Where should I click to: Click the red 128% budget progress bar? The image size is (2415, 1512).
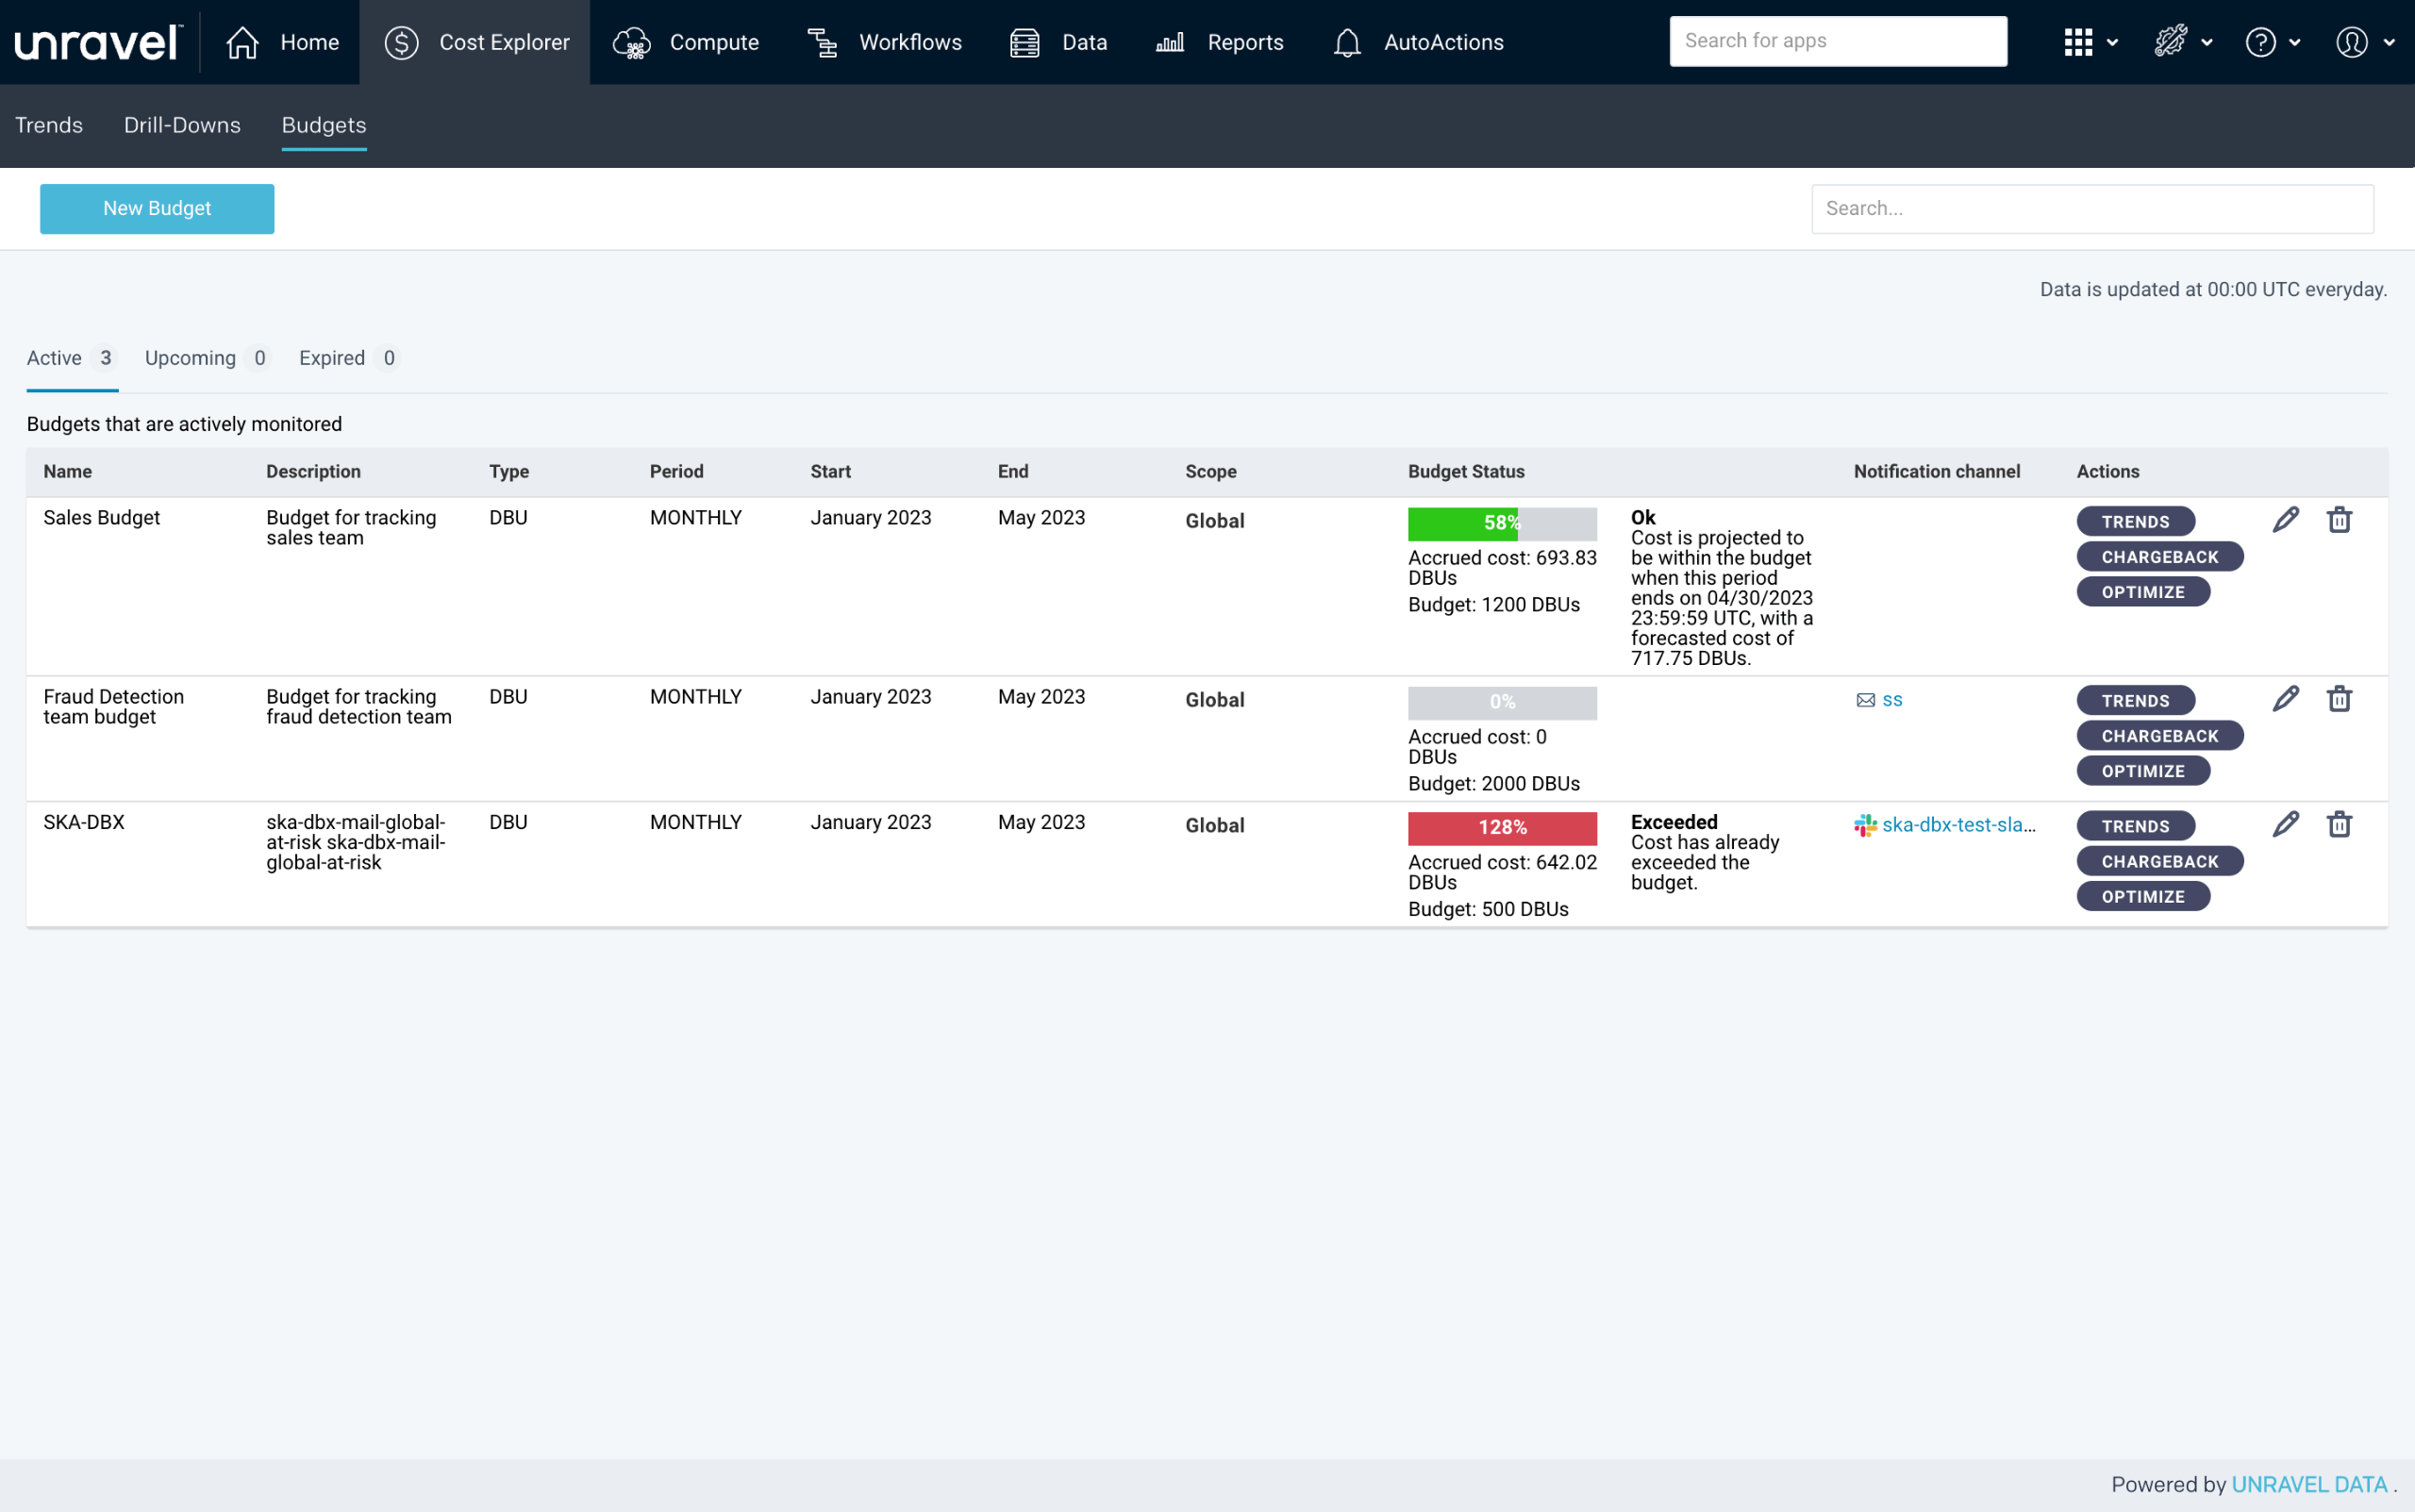pos(1502,828)
